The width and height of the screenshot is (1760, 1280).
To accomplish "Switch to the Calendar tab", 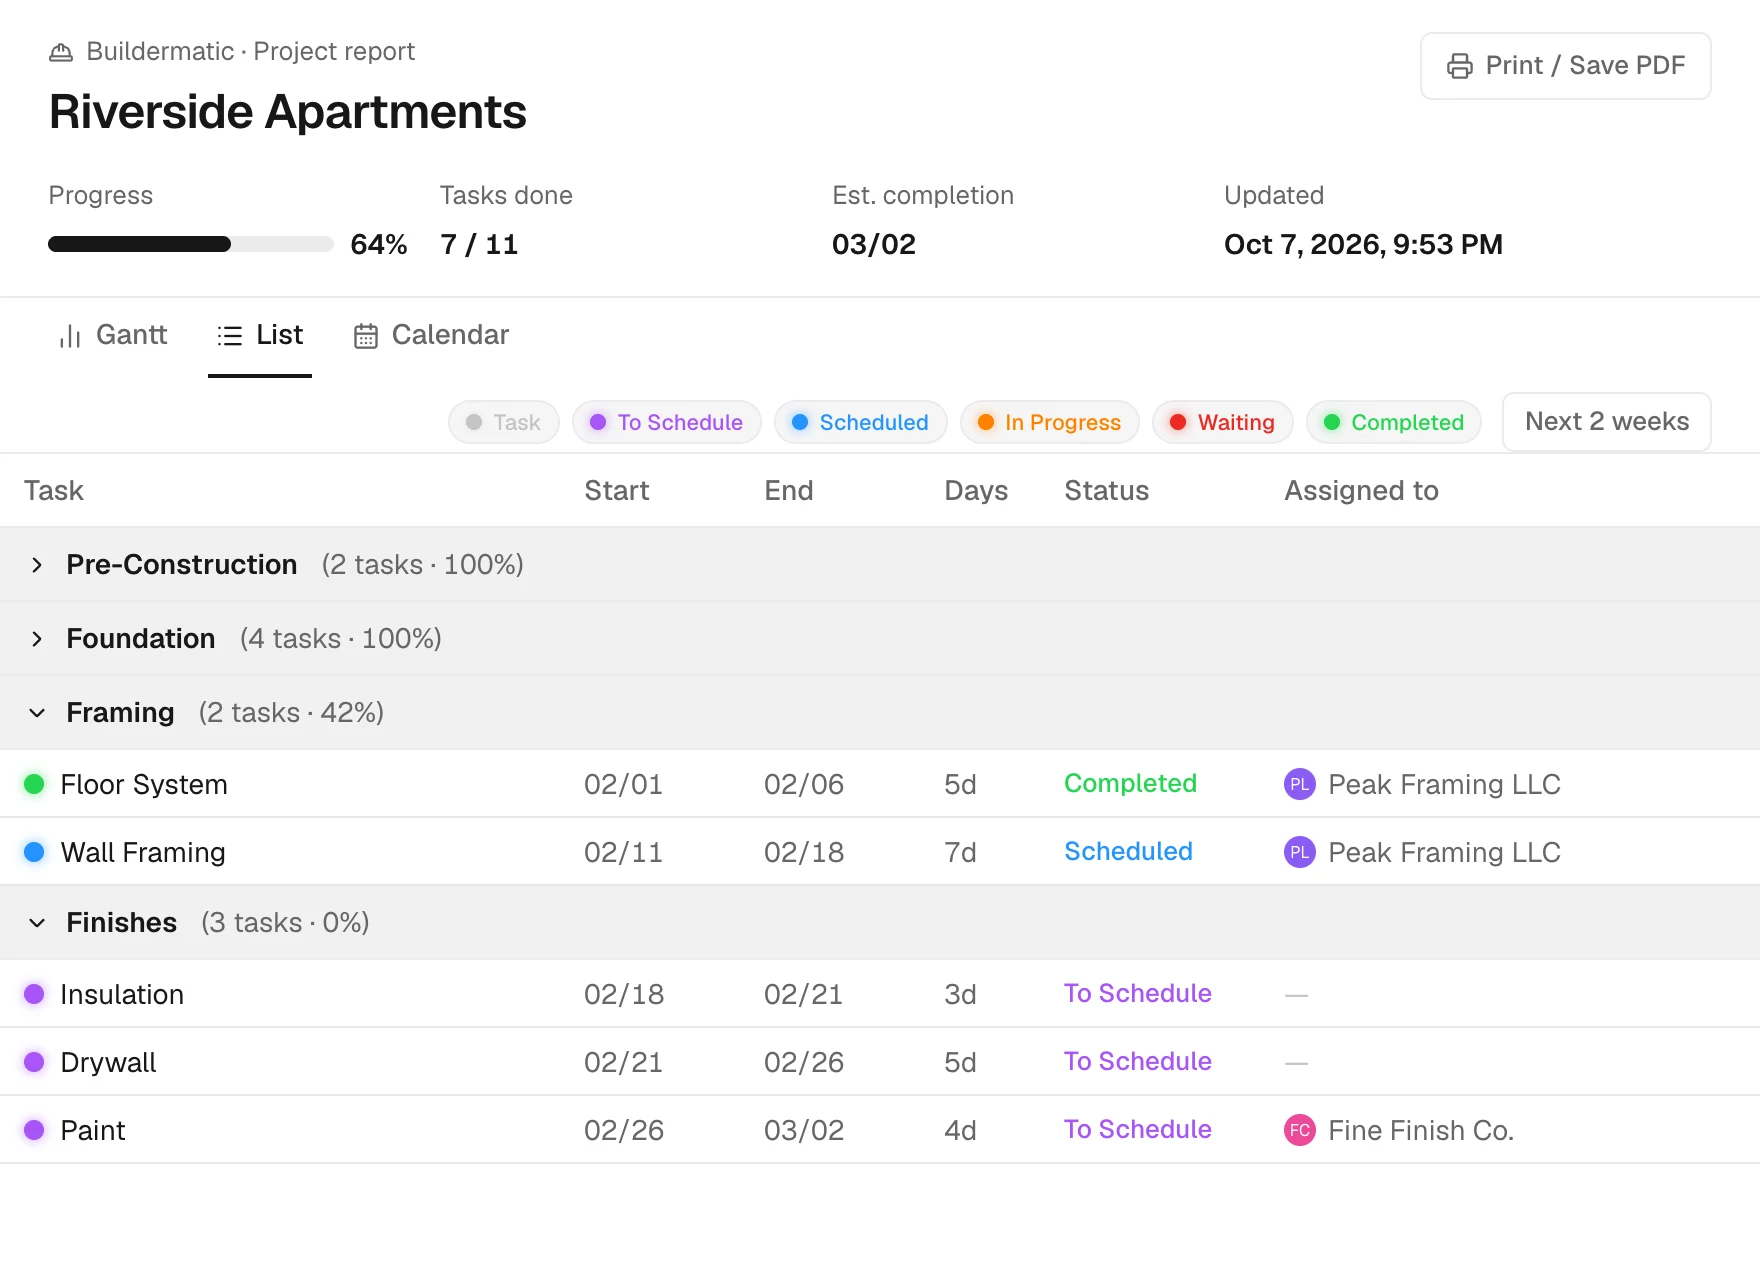I will [x=431, y=336].
